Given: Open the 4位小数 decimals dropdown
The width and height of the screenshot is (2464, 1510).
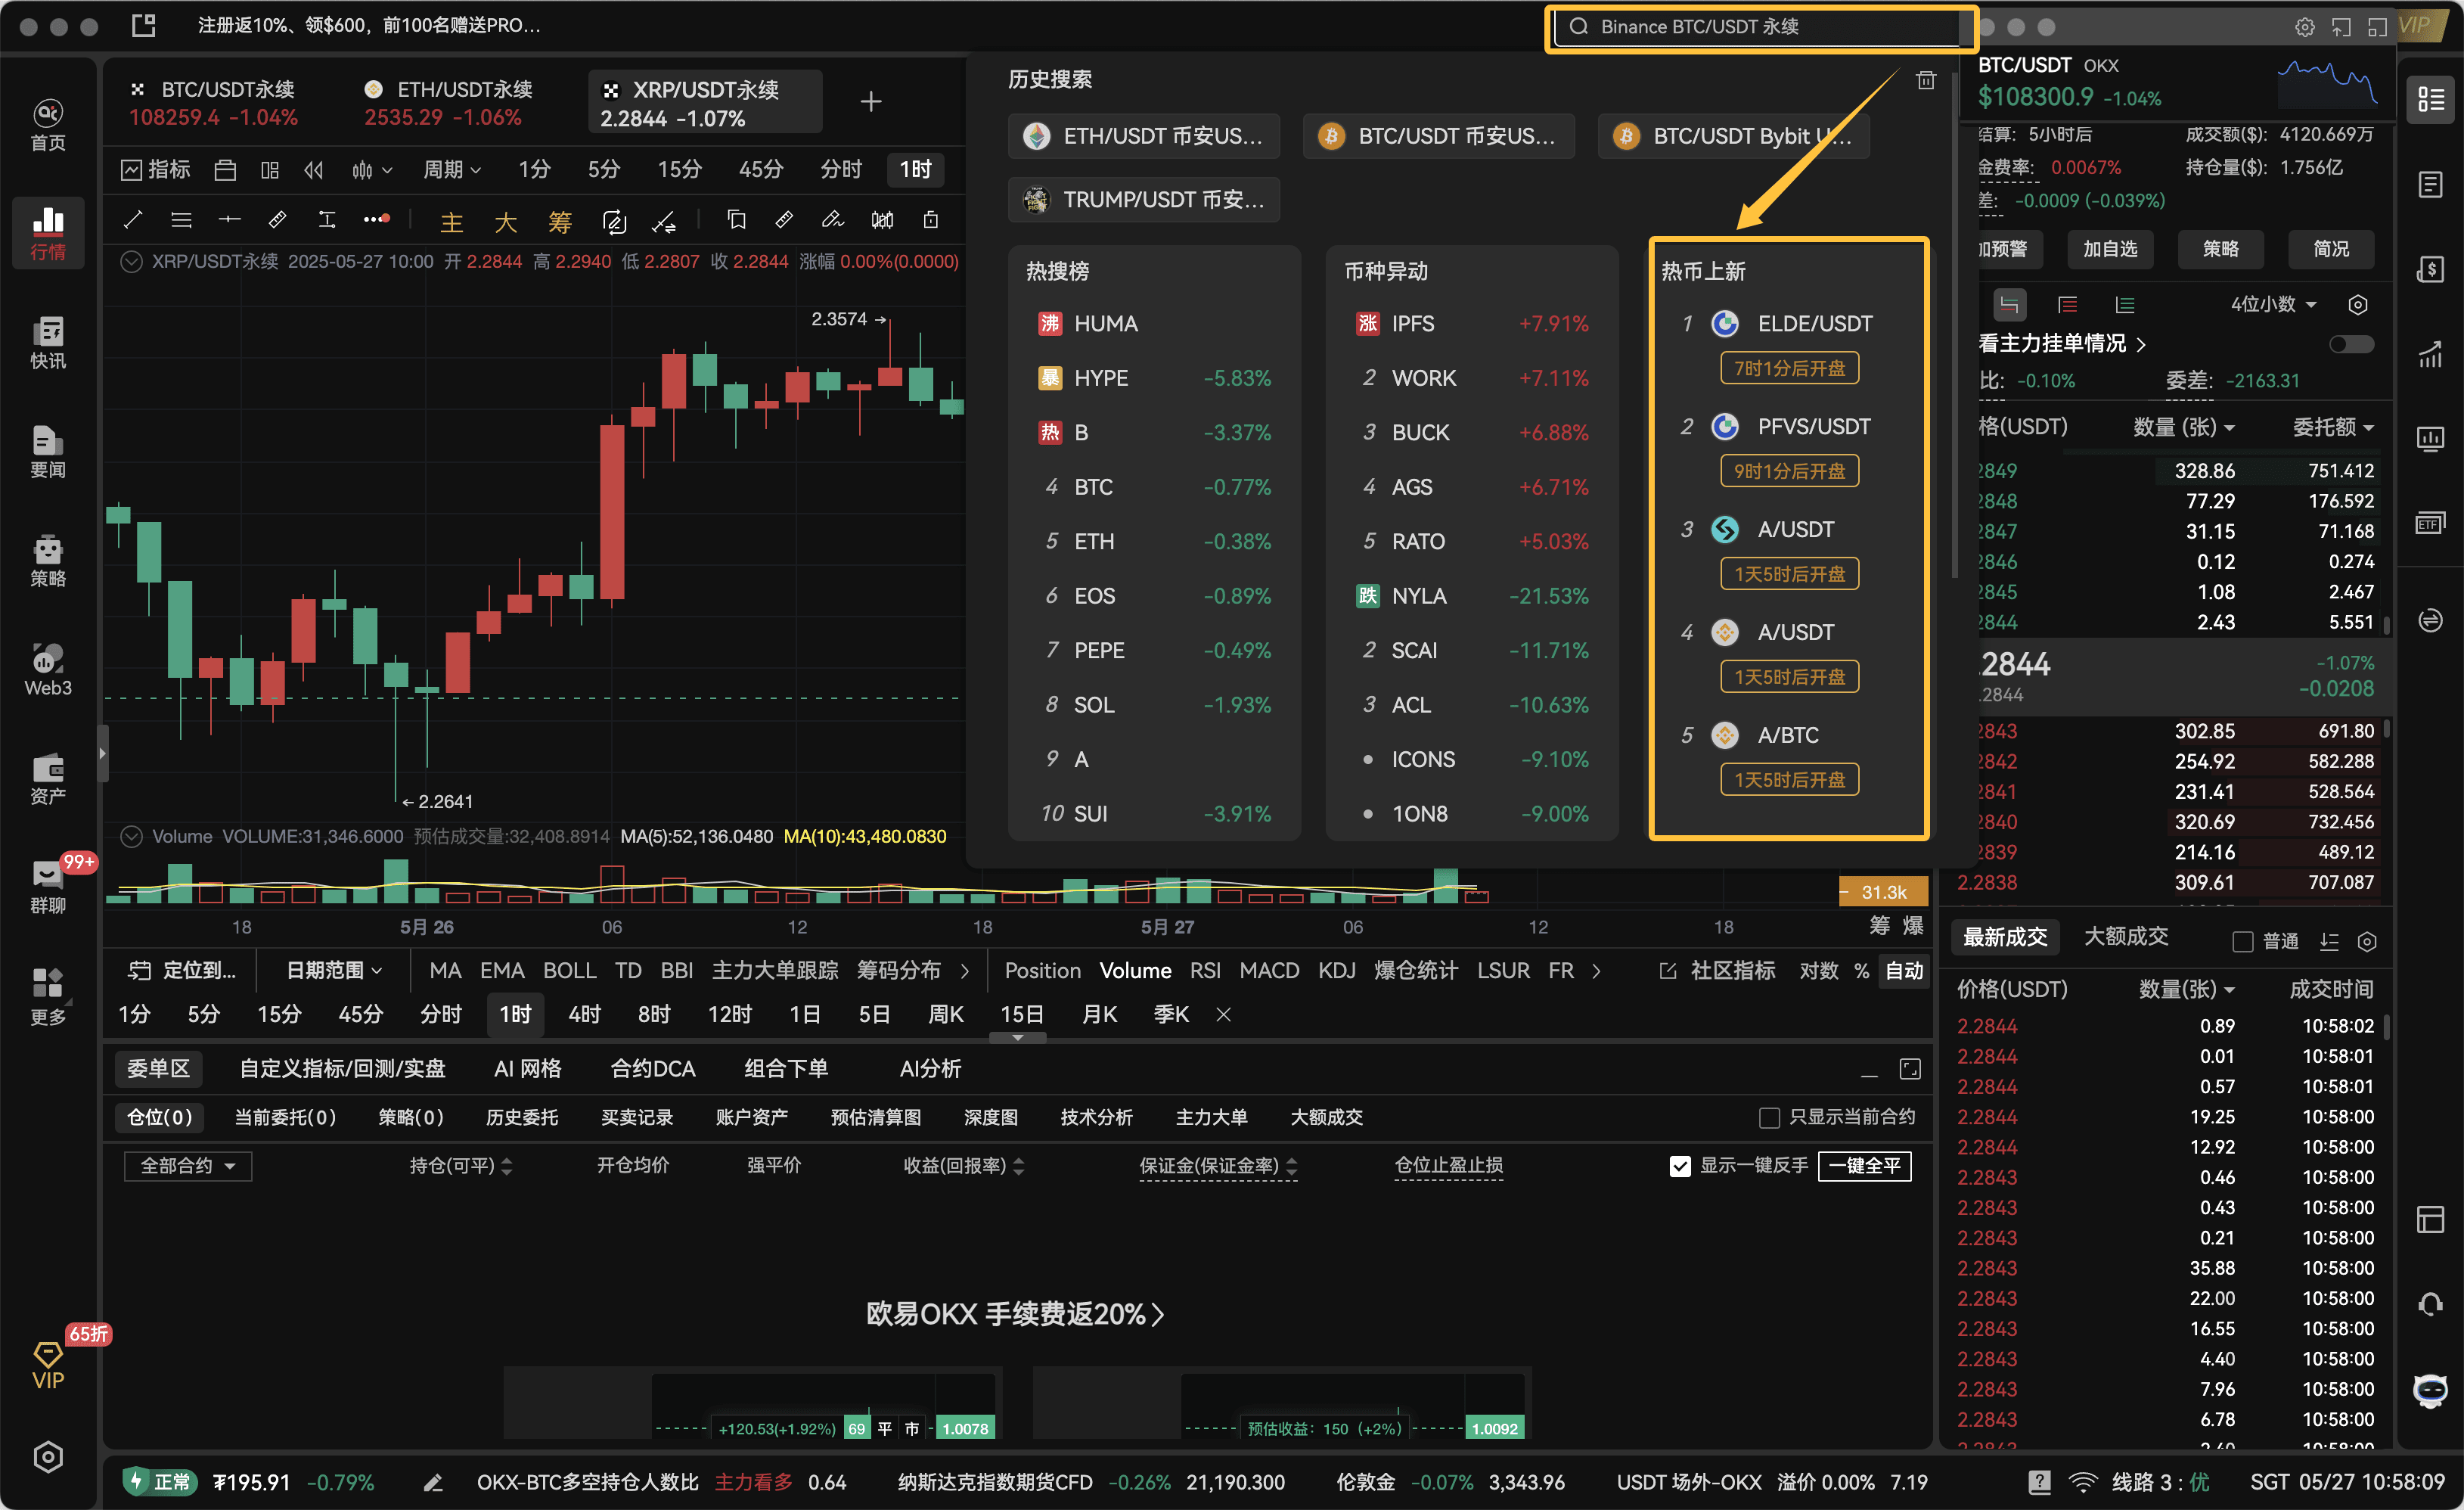Looking at the screenshot, I should pos(2273,304).
